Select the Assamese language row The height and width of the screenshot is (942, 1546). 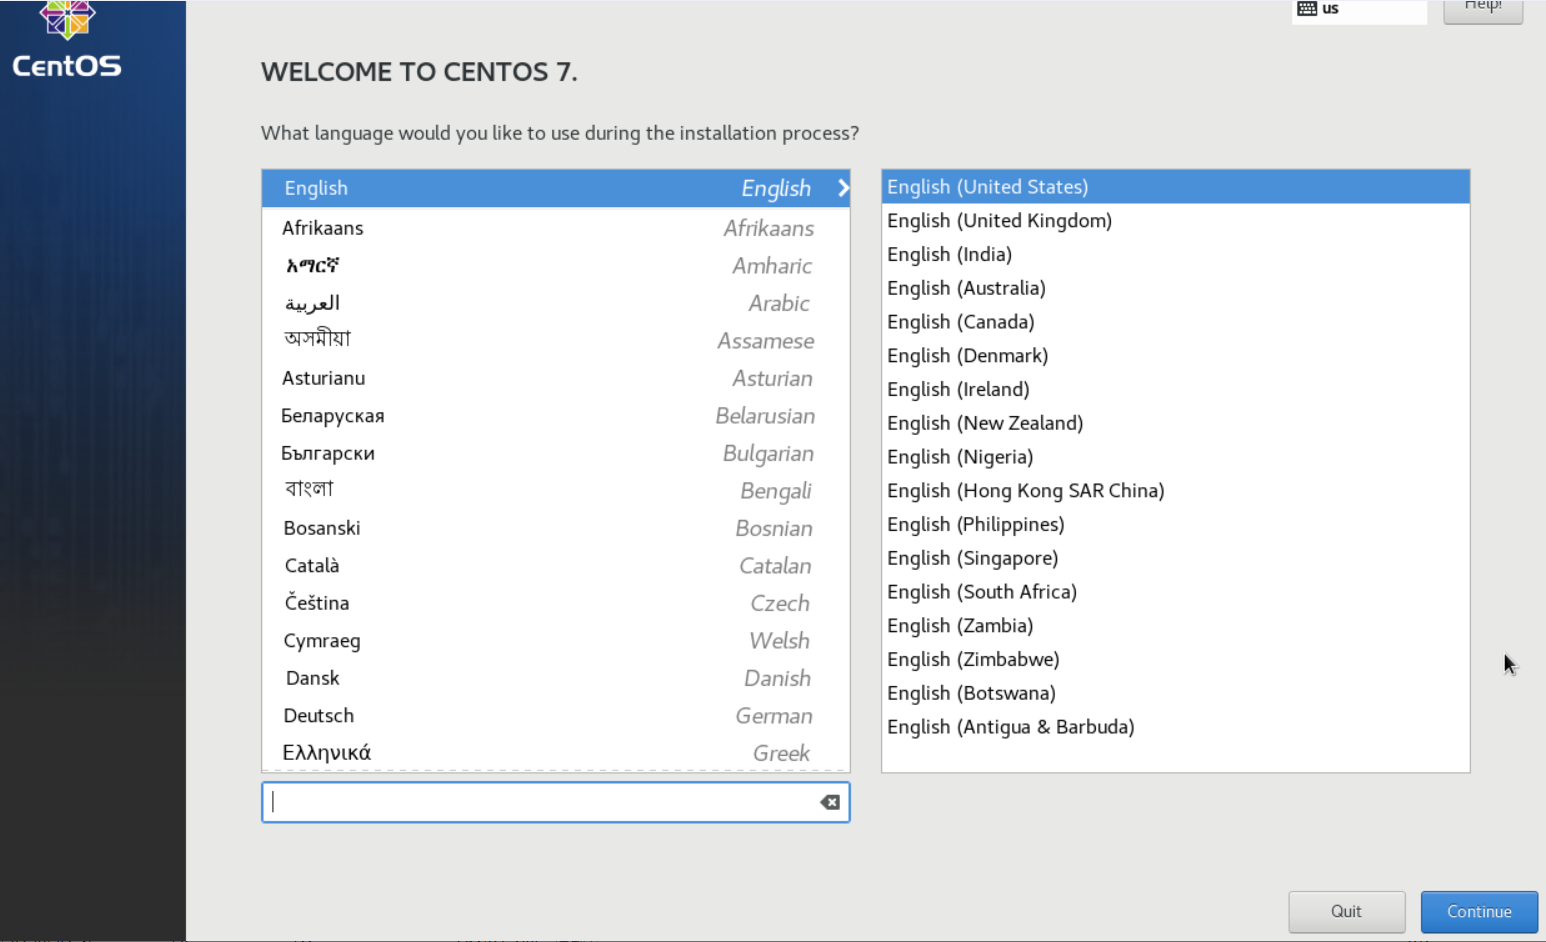pyautogui.click(x=556, y=341)
